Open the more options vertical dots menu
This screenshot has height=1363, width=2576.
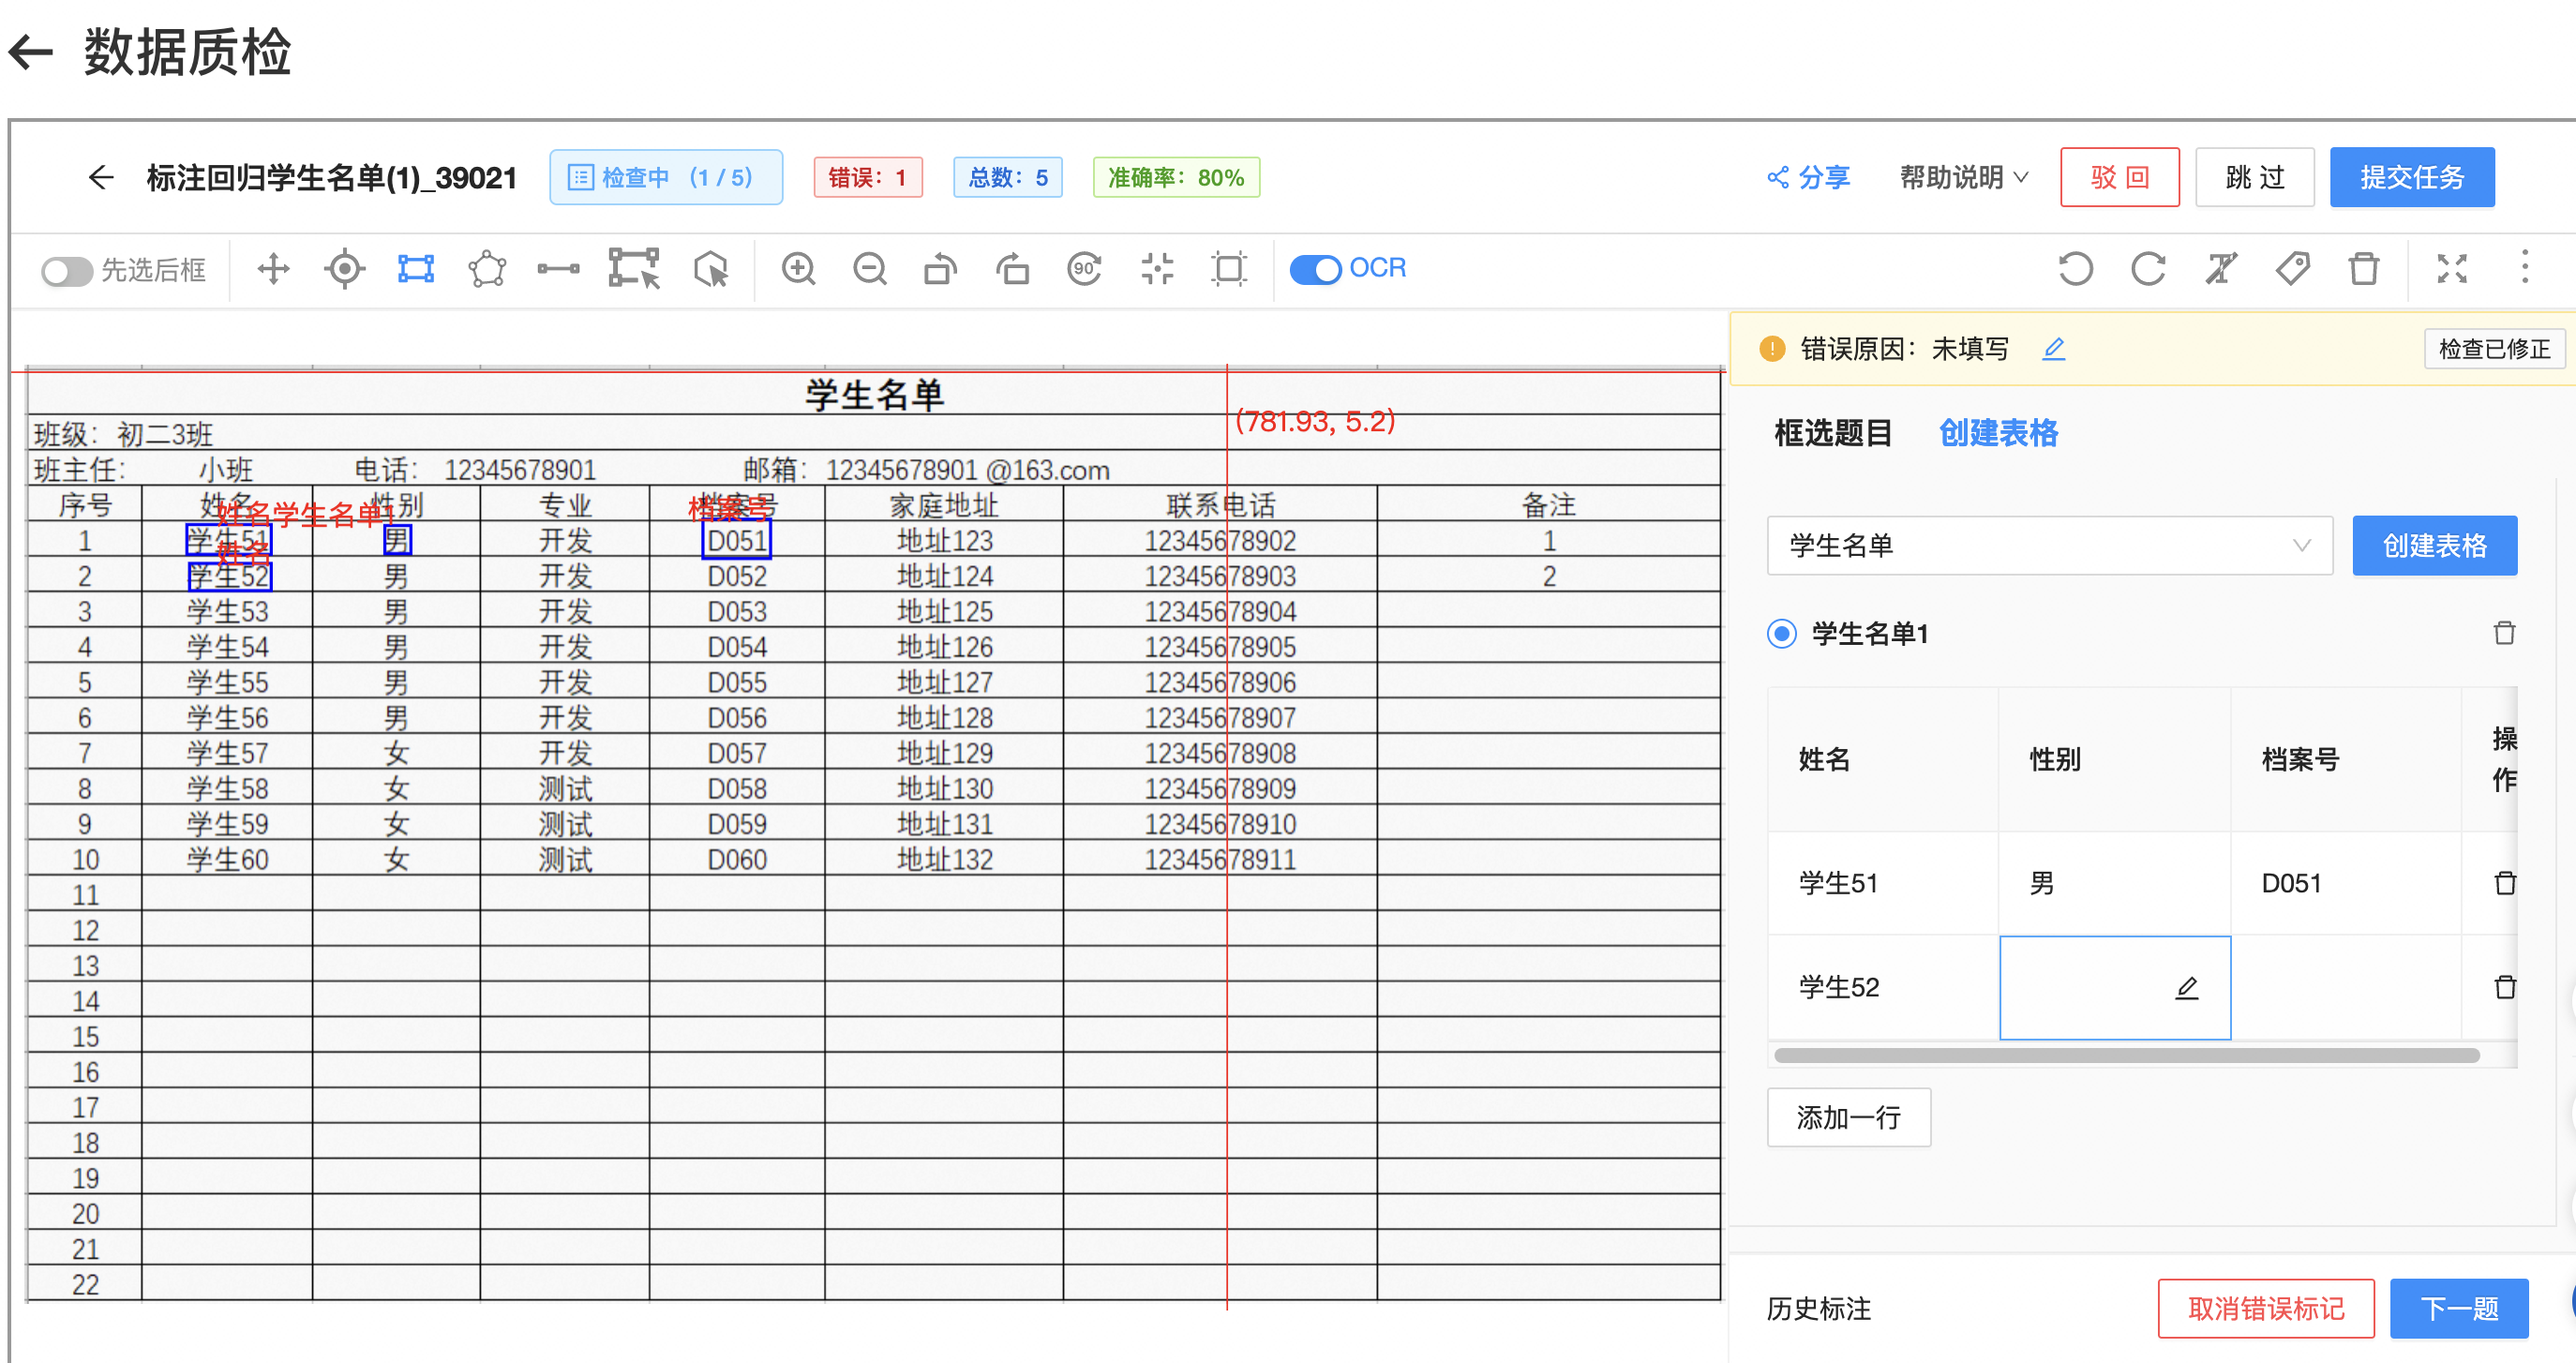(2525, 267)
